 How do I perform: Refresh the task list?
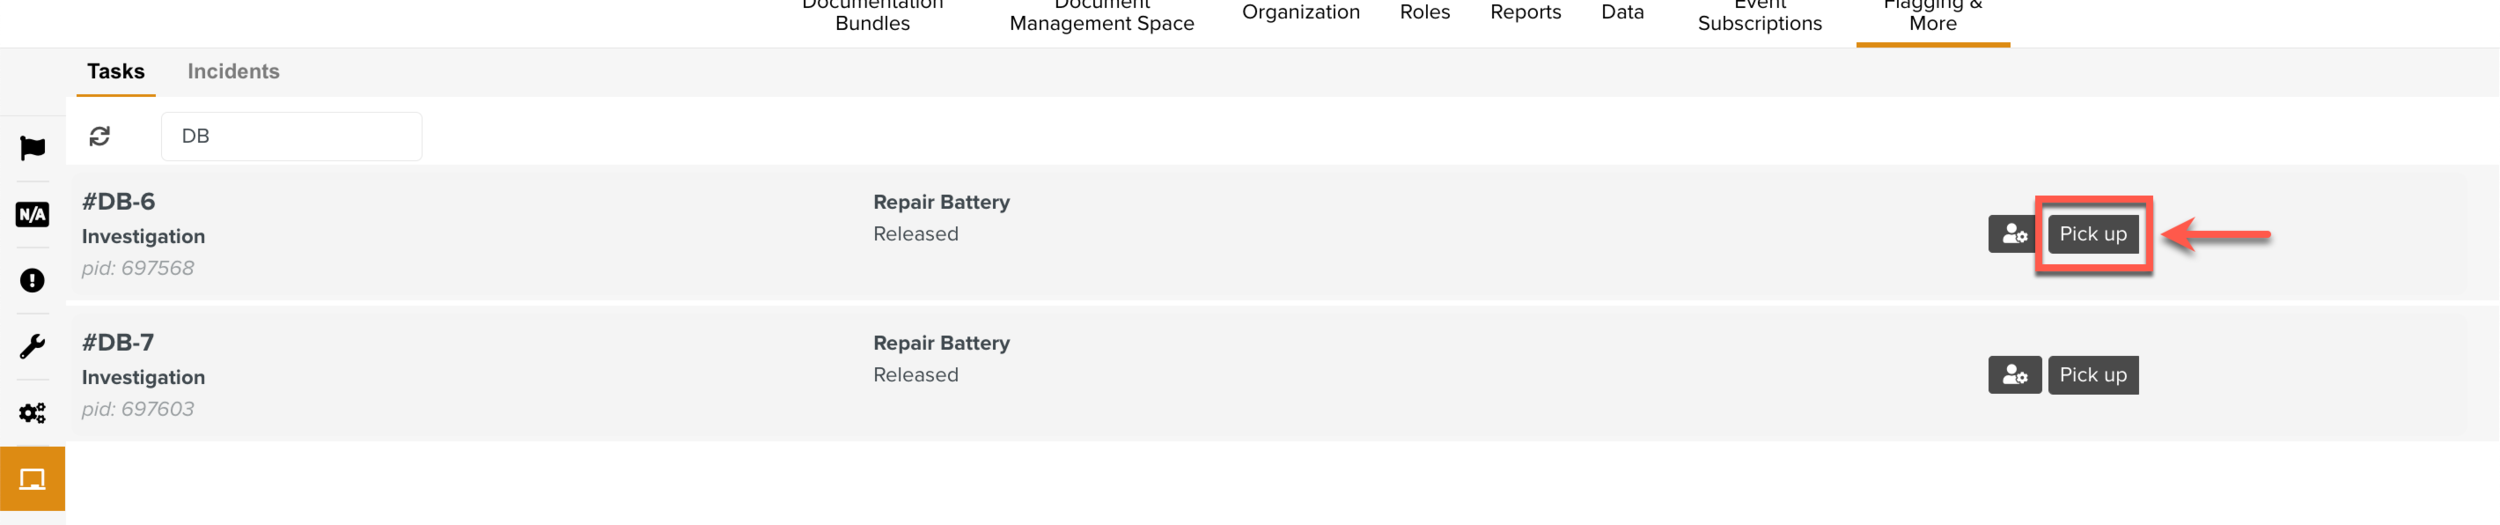99,136
